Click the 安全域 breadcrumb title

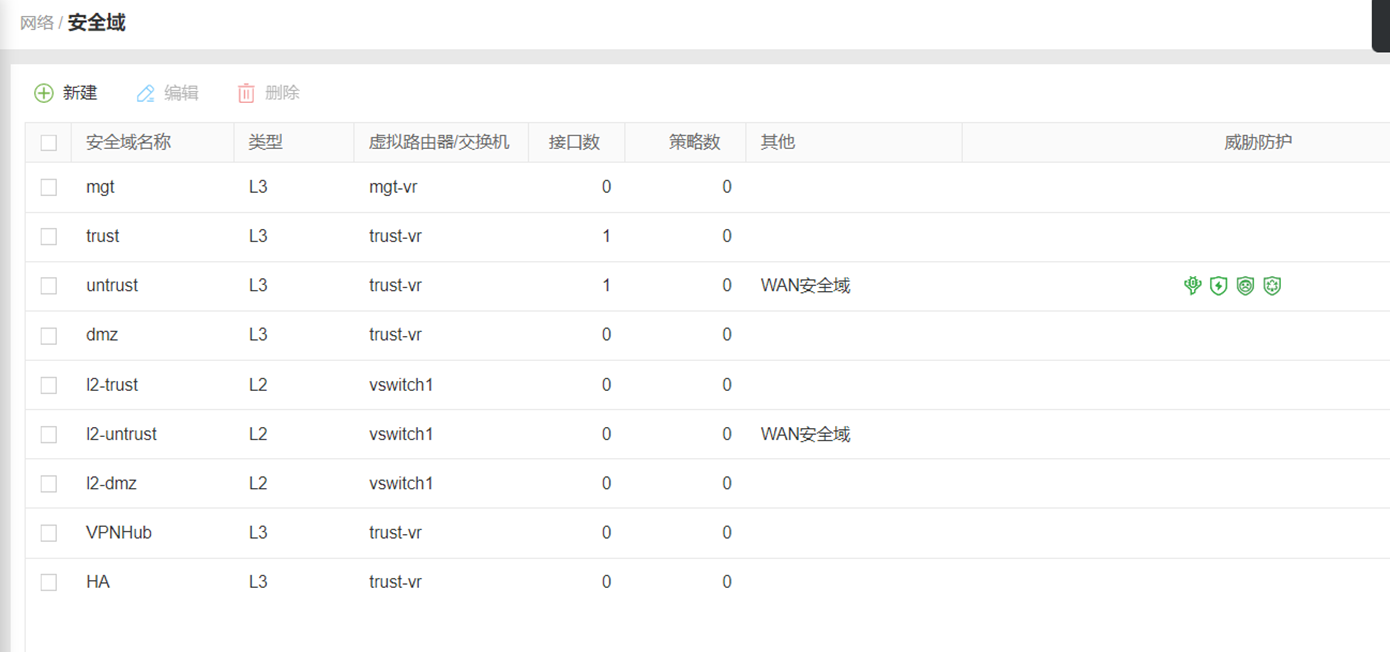click(x=94, y=22)
